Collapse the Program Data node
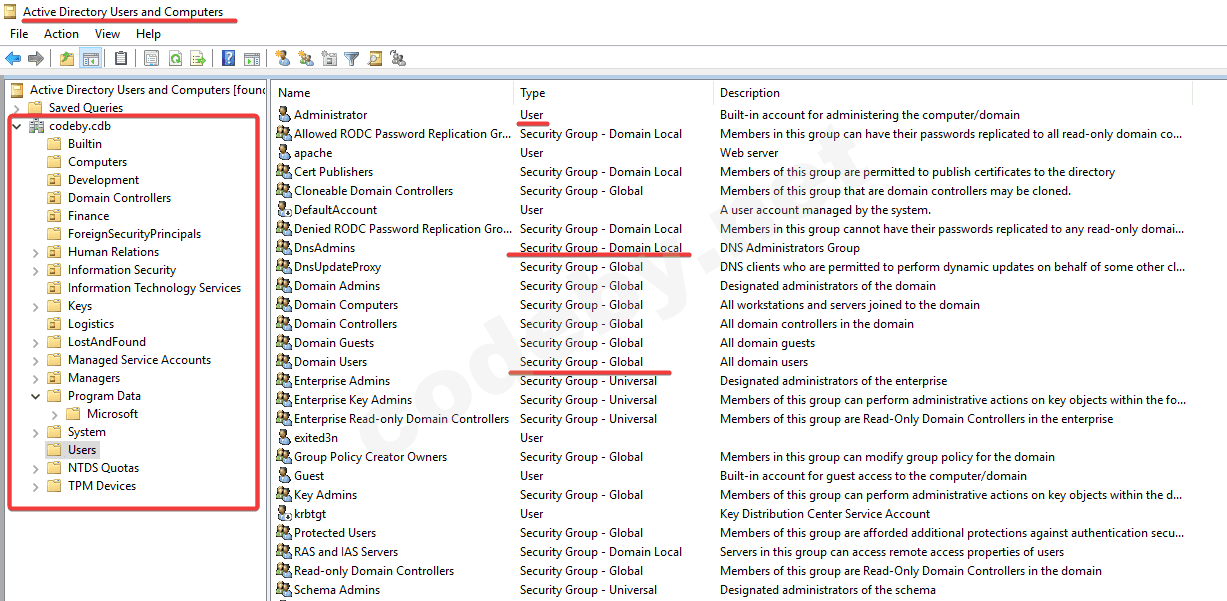Screen dimensions: 1227x601 pos(36,396)
